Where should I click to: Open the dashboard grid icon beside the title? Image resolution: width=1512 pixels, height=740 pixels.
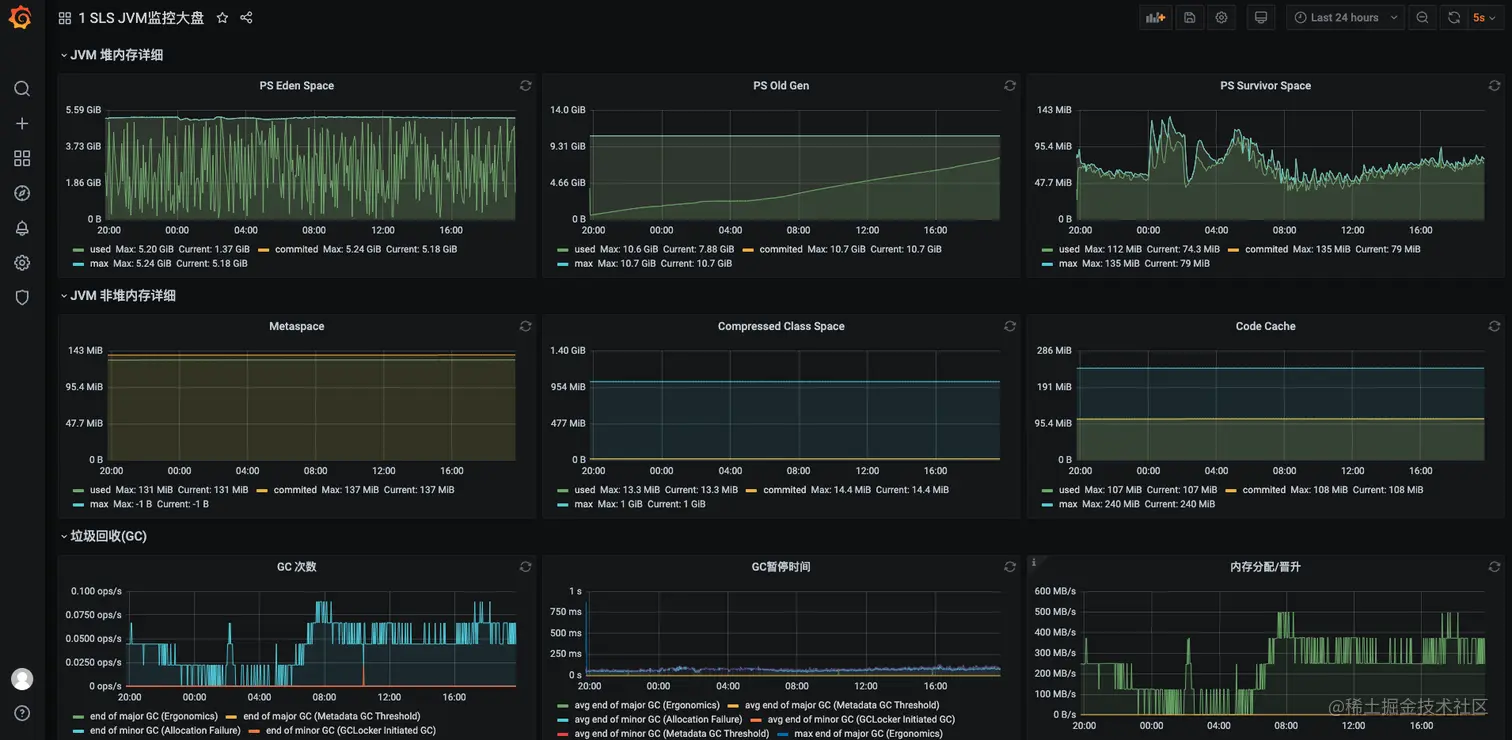65,18
